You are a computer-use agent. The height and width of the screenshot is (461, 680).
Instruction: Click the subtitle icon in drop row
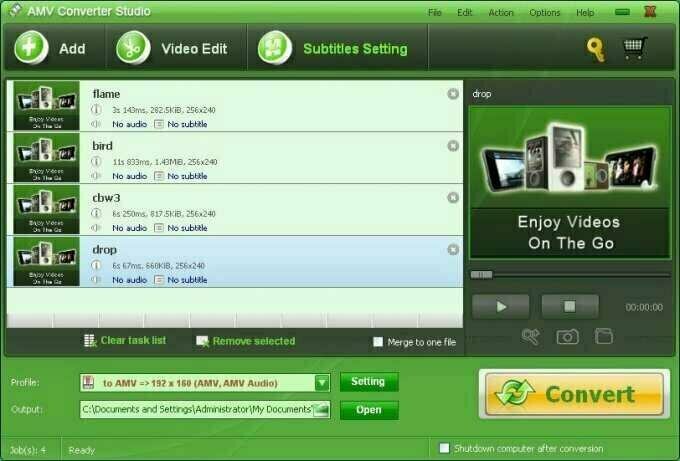[x=159, y=280]
